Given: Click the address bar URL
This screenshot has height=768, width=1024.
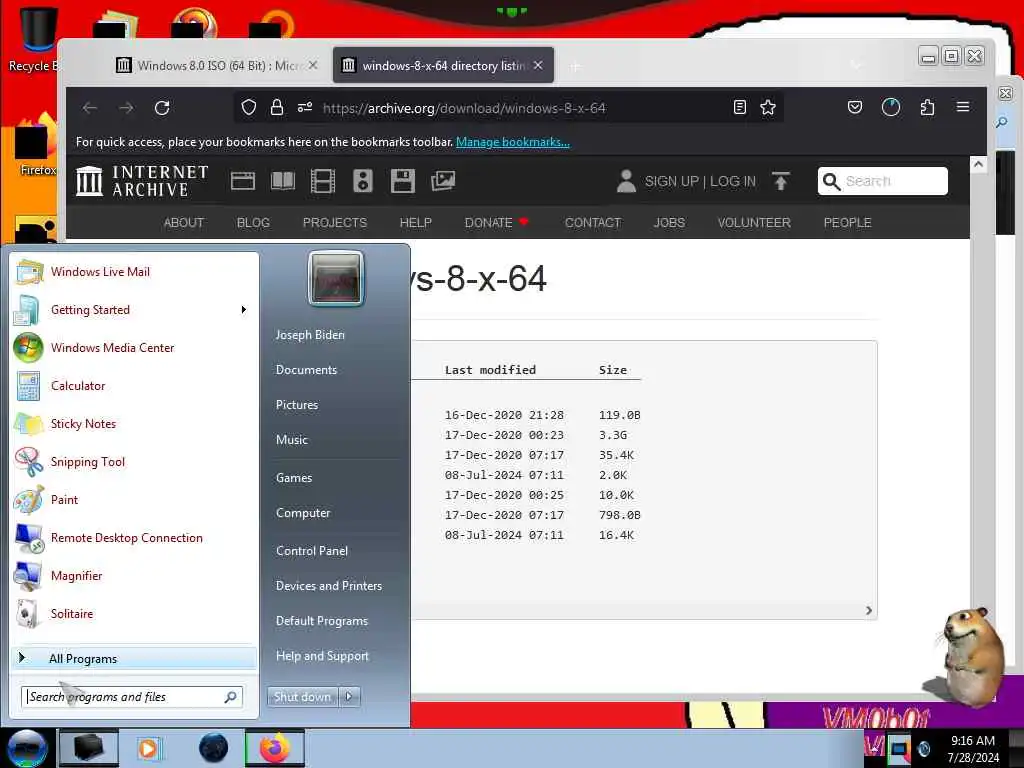Looking at the screenshot, I should click(464, 108).
